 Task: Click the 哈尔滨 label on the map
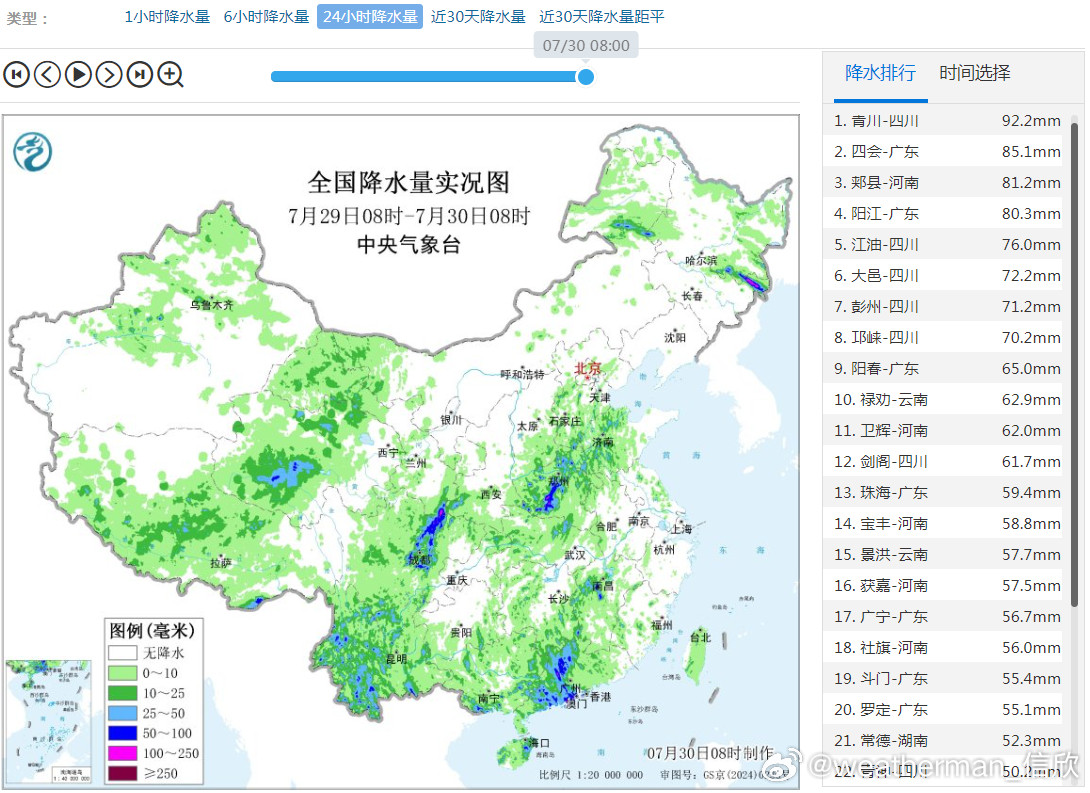tap(701, 261)
